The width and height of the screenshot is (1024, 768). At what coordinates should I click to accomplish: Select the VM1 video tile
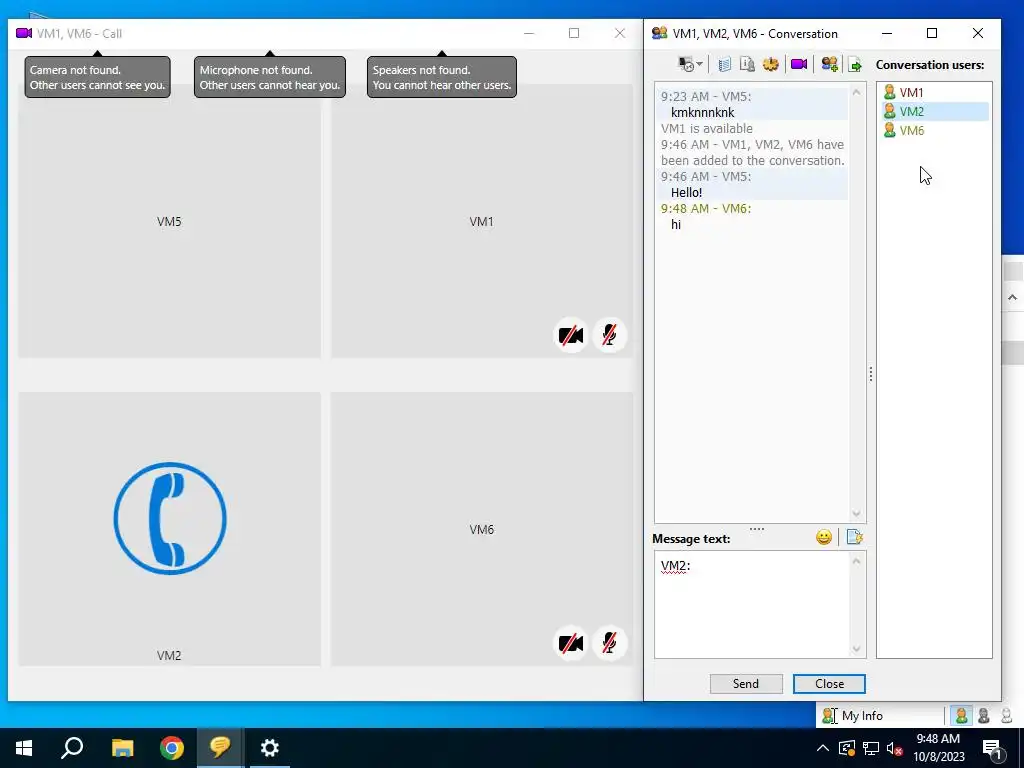coord(481,221)
